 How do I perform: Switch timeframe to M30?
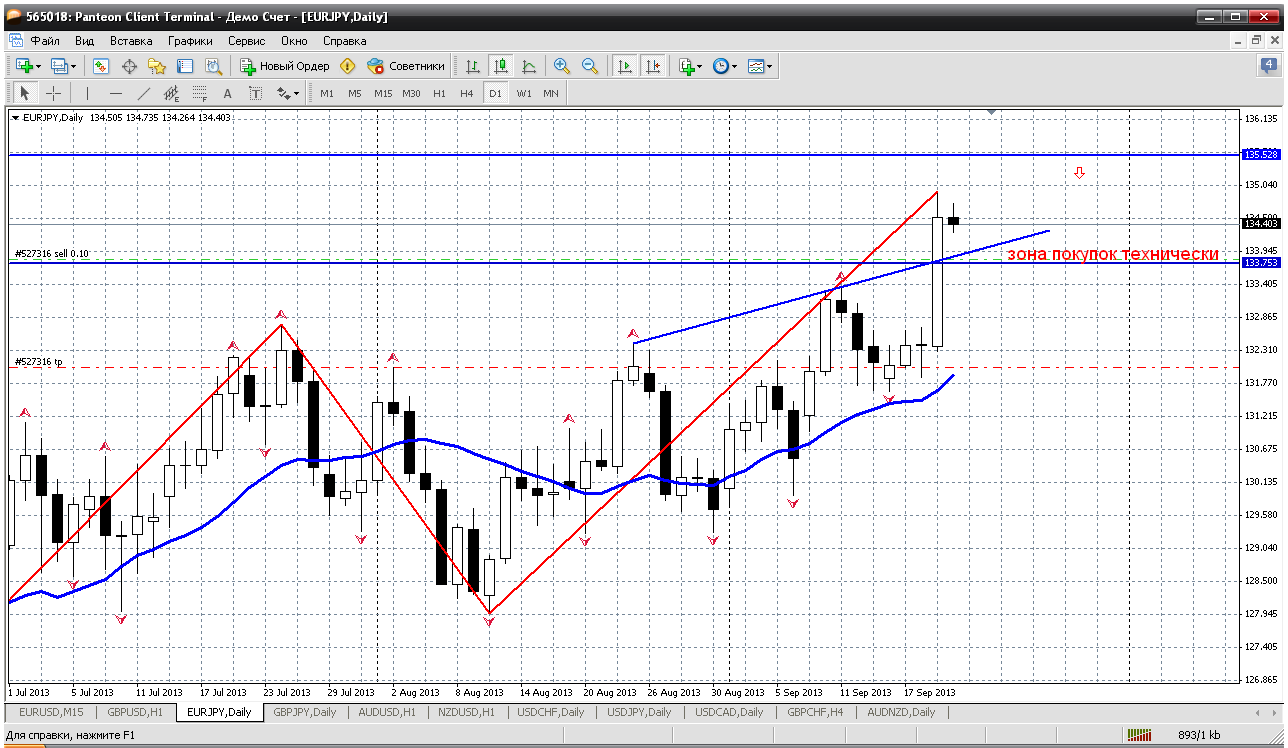[x=411, y=93]
